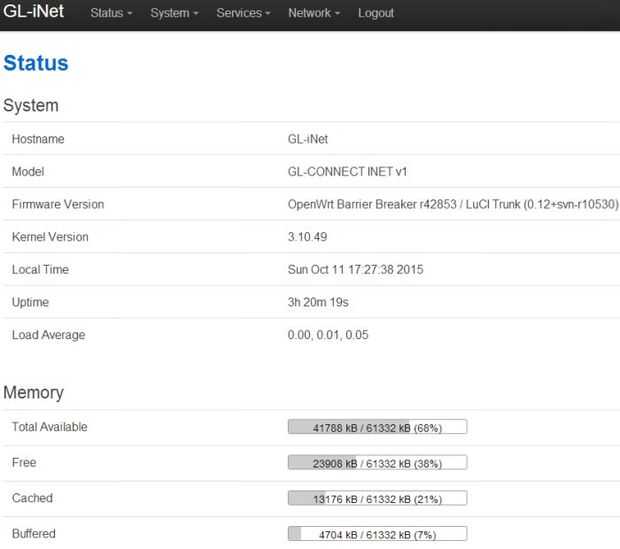This screenshot has width=620, height=549.
Task: Select the Hostname value GL-iNet
Action: 308,139
